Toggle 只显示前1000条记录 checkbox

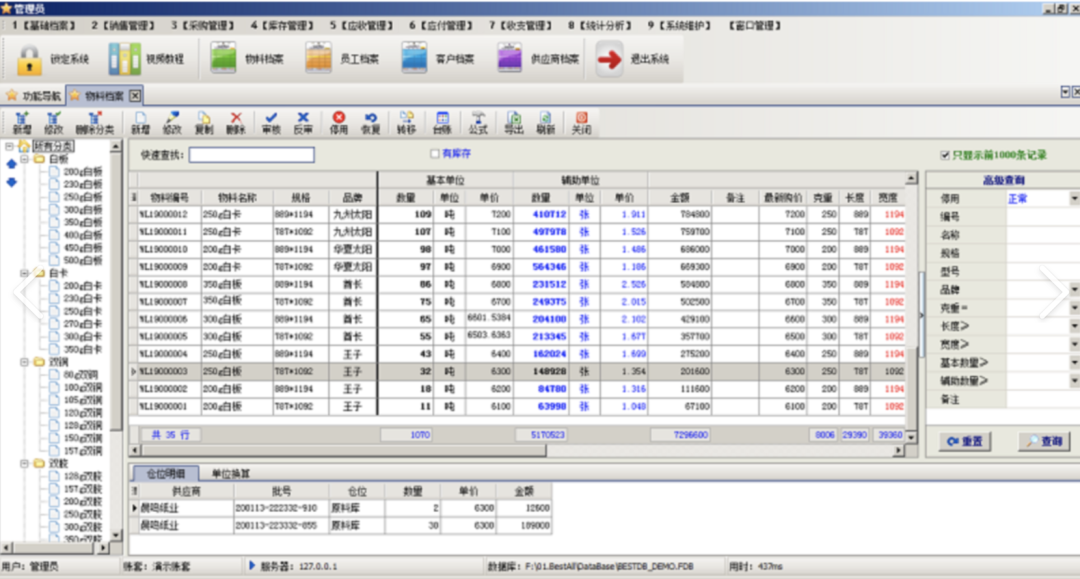tap(945, 155)
